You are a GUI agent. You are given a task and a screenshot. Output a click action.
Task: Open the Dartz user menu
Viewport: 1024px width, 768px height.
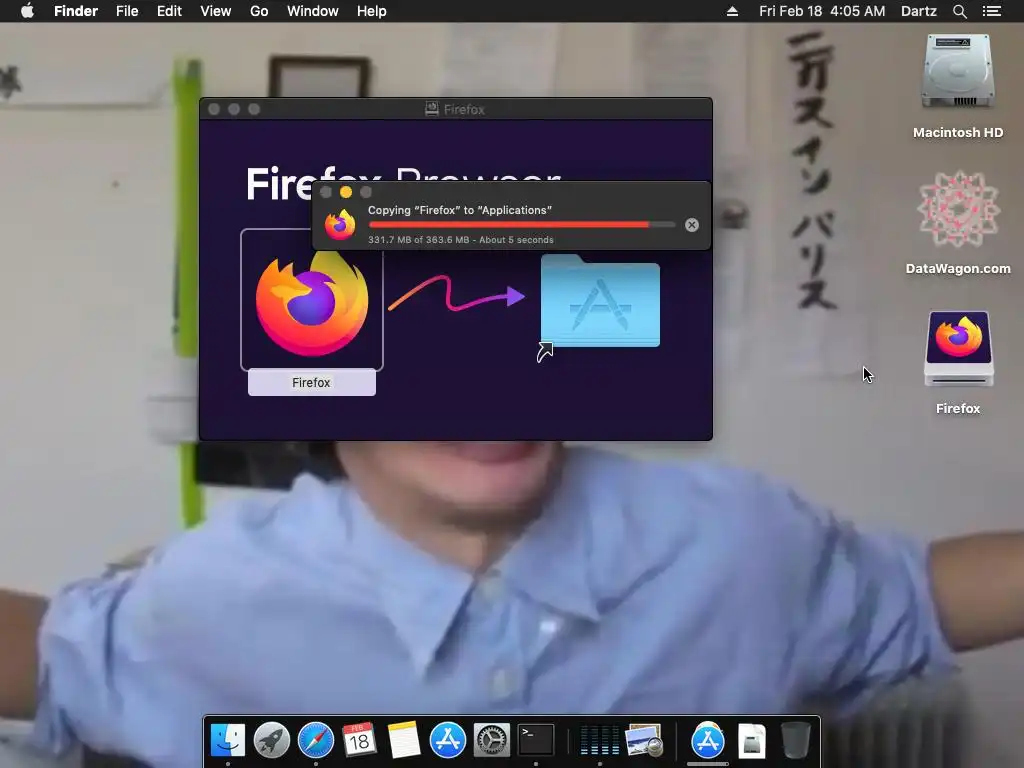(918, 11)
